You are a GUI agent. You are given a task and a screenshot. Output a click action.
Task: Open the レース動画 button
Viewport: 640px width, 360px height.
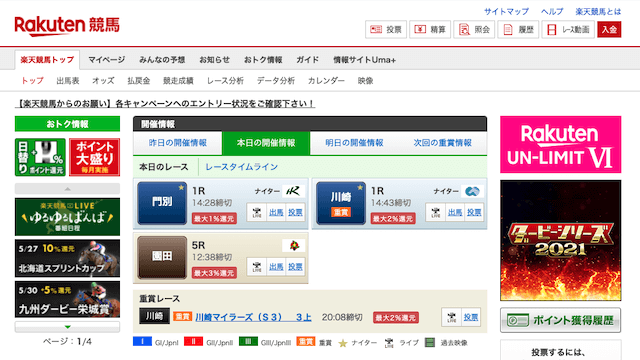[568, 29]
